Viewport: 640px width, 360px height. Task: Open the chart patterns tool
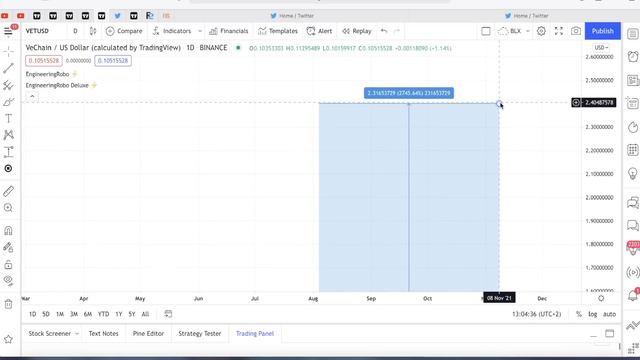tap(8, 135)
